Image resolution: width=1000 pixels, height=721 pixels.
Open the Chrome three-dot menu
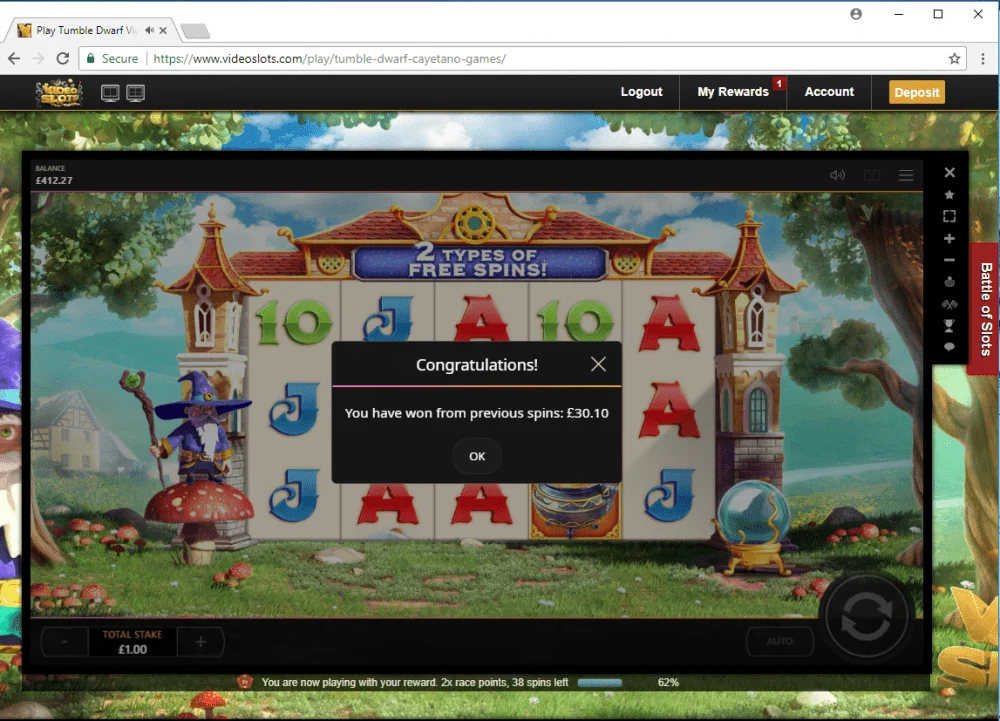(x=983, y=59)
